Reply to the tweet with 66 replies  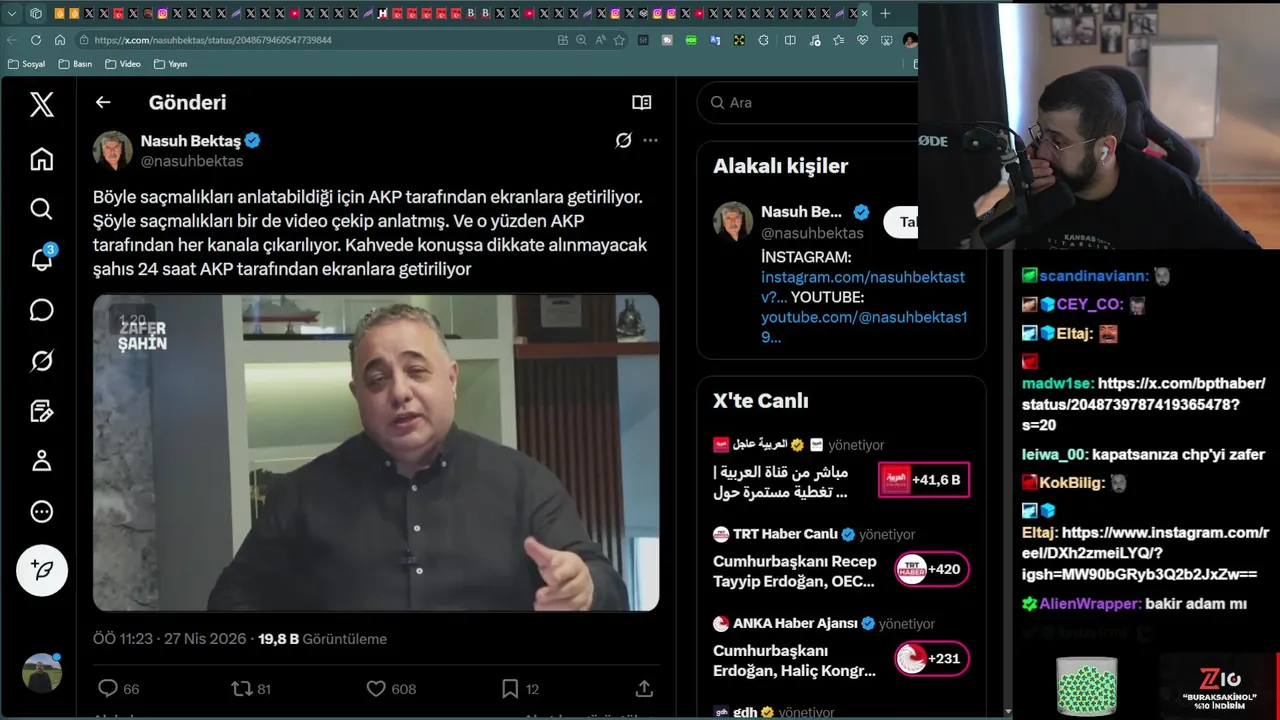pos(118,689)
